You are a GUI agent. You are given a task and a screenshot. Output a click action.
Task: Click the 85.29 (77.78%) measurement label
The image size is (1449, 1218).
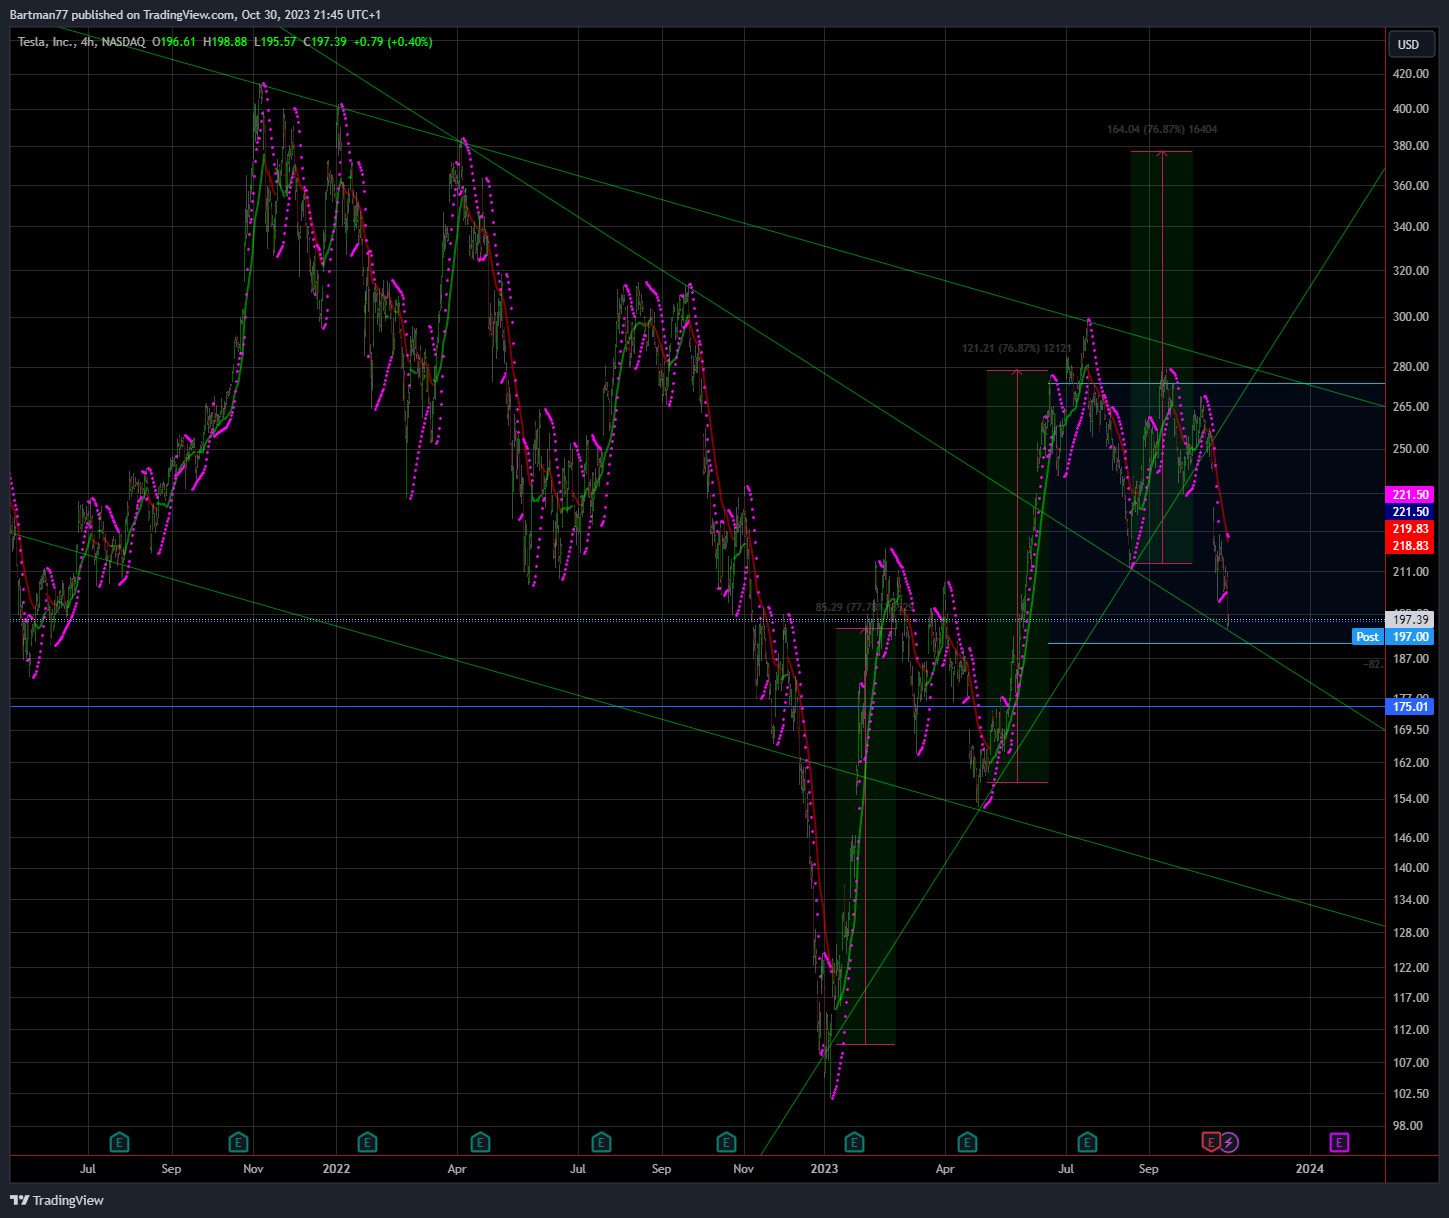point(863,607)
